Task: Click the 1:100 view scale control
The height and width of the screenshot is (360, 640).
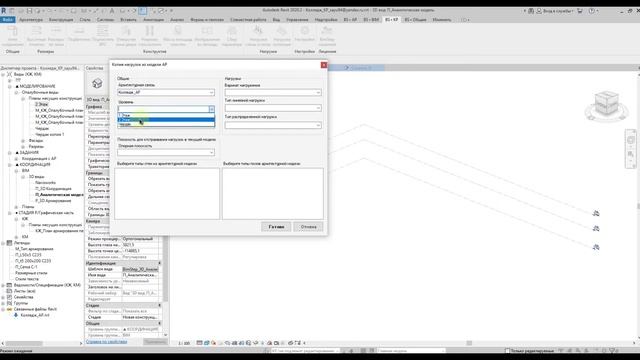Action: pyautogui.click(x=184, y=343)
